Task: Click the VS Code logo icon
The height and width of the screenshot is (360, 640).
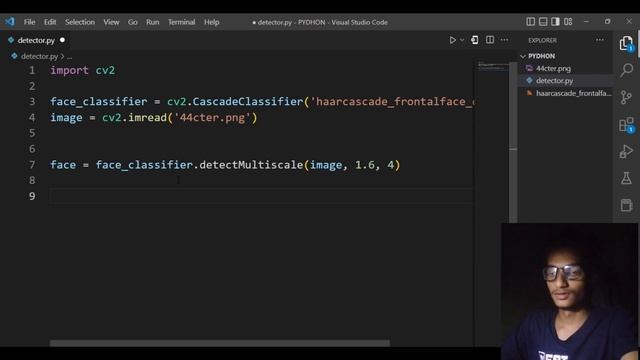Action: 10,22
